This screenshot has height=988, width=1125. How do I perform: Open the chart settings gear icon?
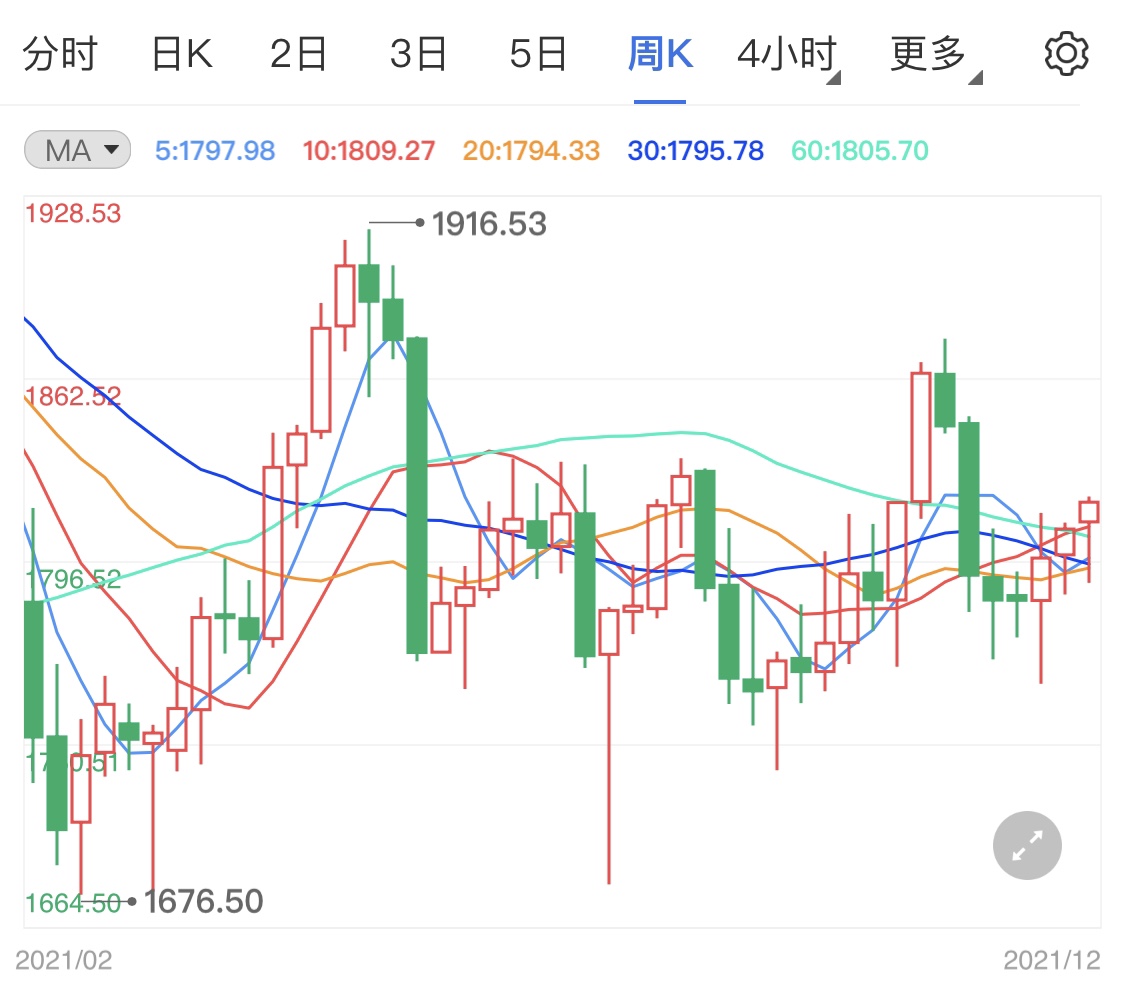click(1066, 53)
